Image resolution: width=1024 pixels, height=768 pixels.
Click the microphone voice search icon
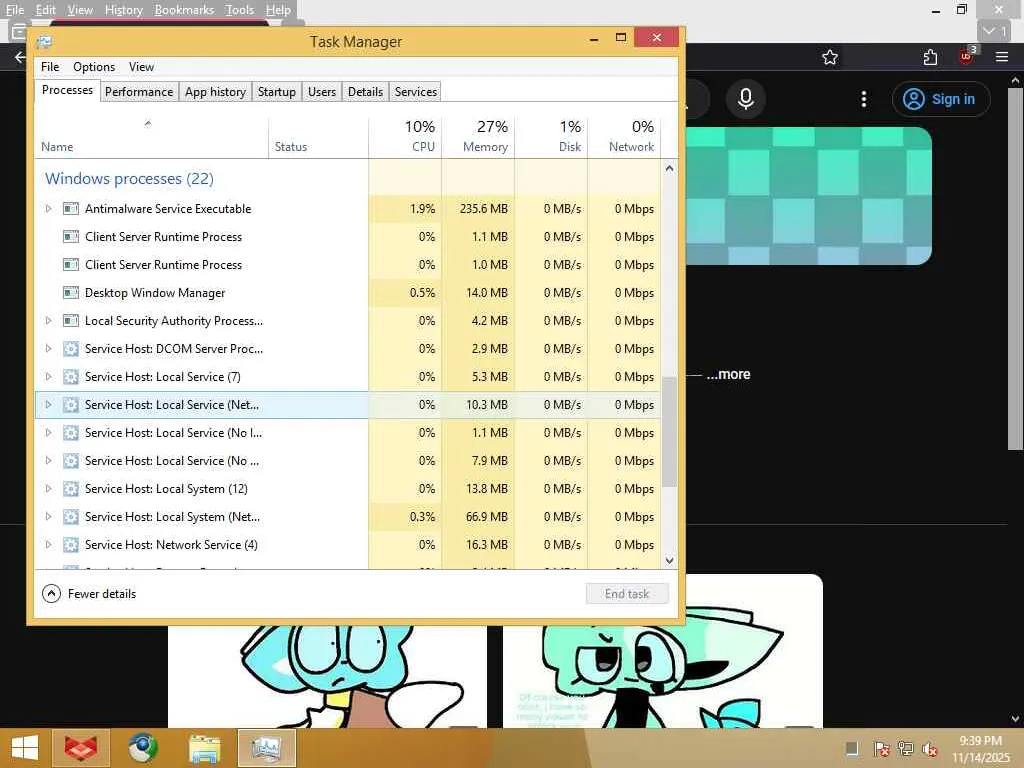pyautogui.click(x=746, y=99)
